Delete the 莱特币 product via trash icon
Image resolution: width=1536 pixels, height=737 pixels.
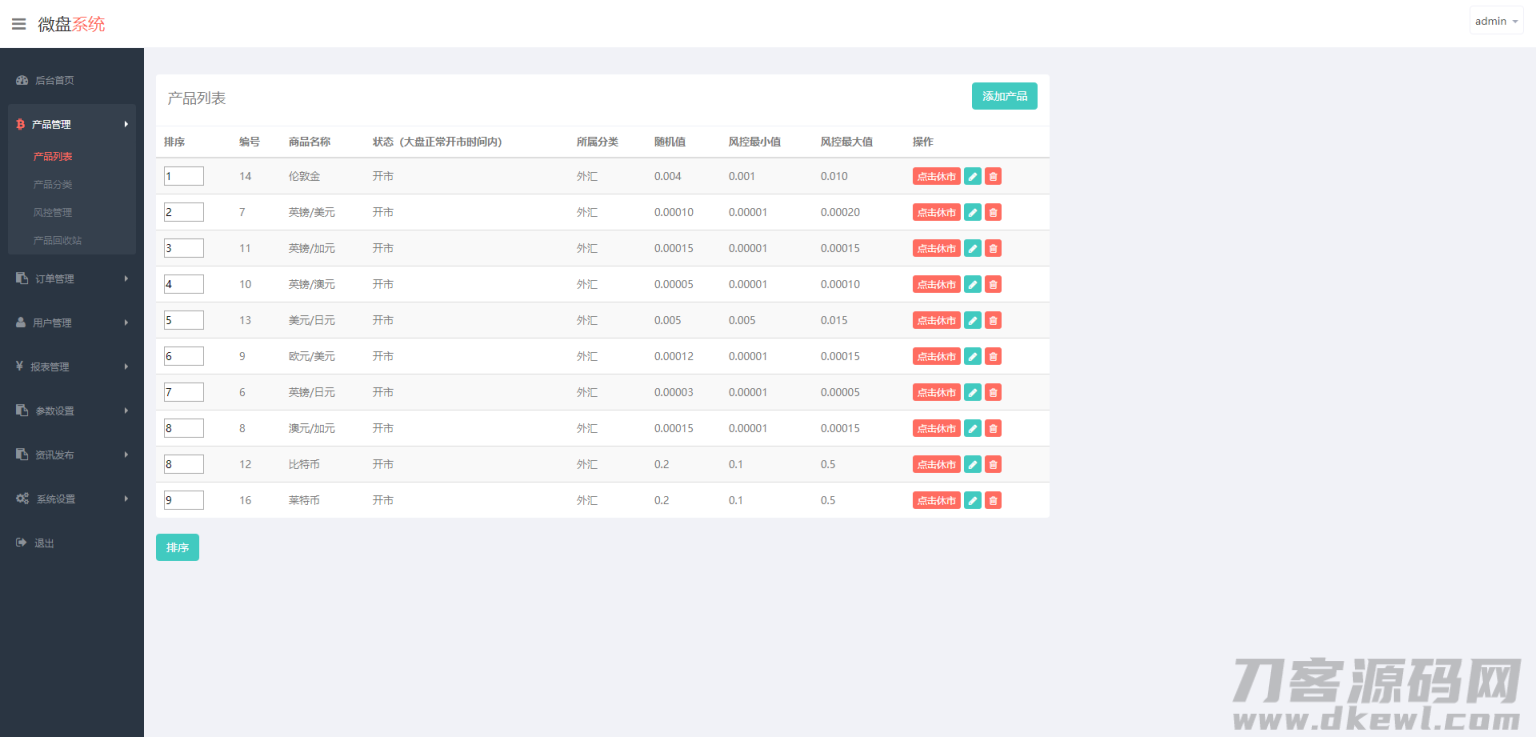tap(993, 500)
